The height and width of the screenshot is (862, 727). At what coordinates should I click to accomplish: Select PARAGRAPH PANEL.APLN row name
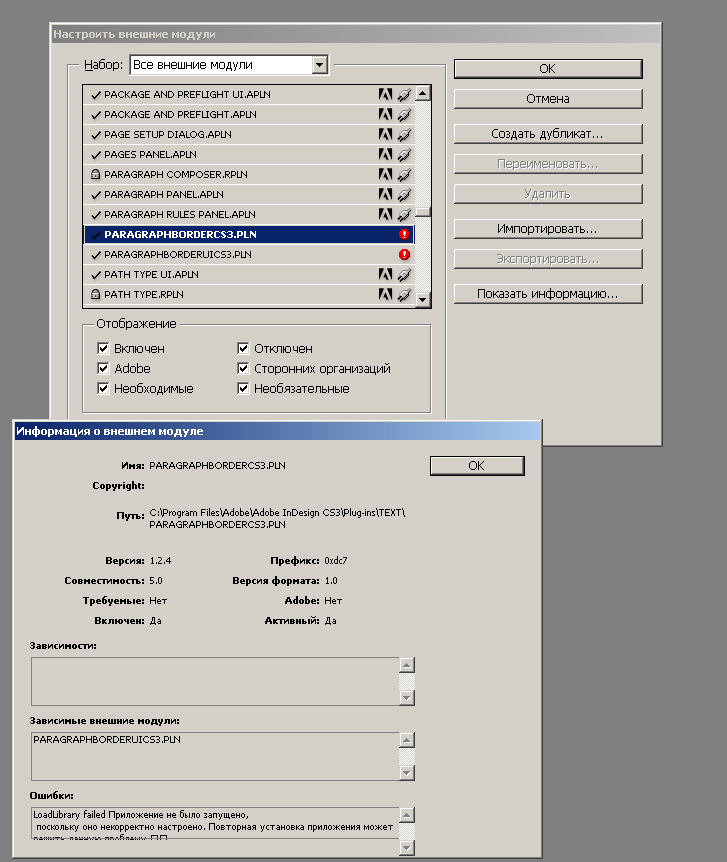pos(164,195)
